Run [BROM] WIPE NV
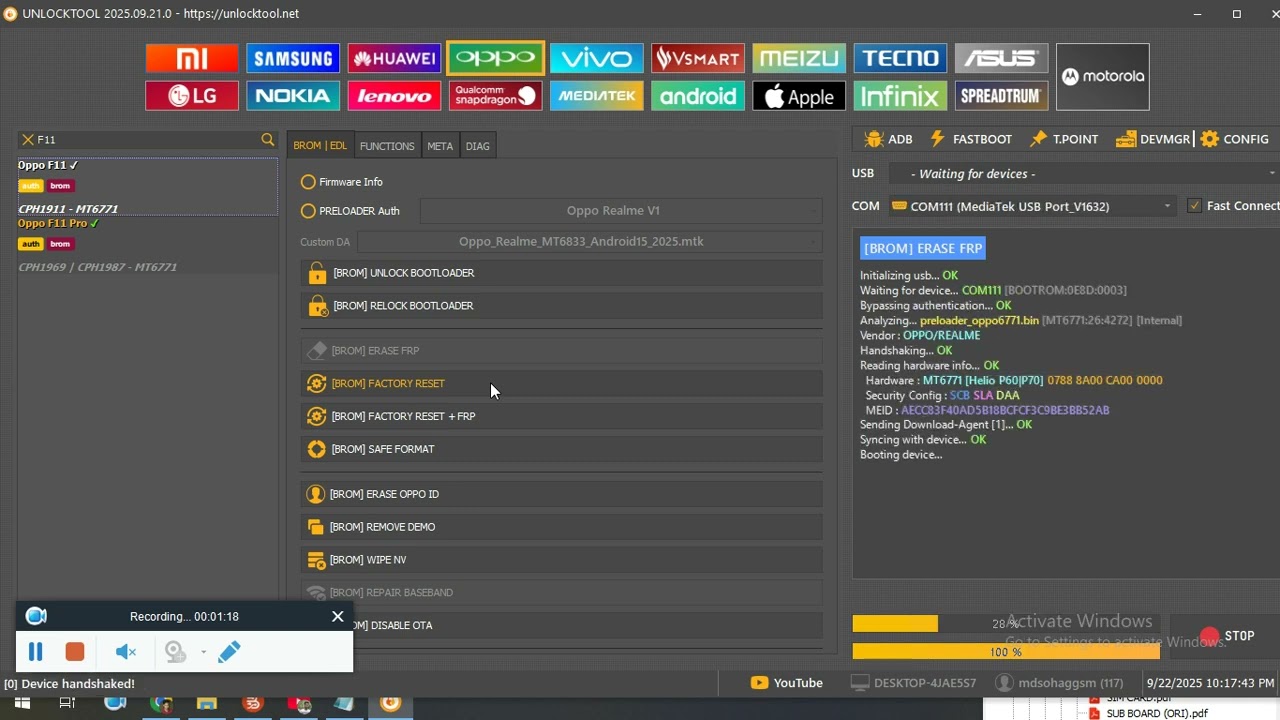The height and width of the screenshot is (720, 1280). coord(561,561)
